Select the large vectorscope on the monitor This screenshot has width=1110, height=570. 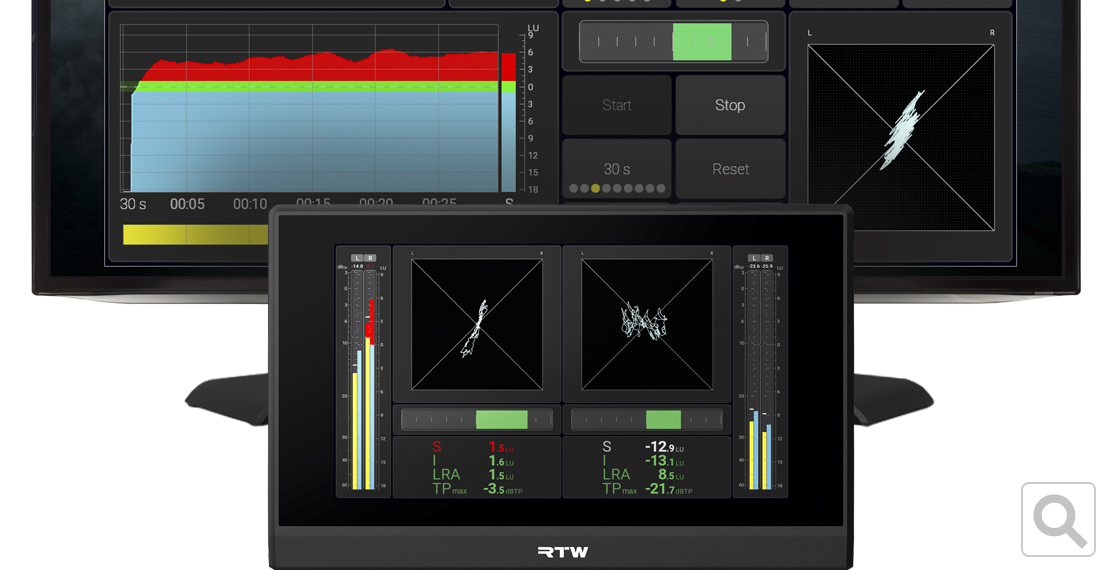pos(901,137)
